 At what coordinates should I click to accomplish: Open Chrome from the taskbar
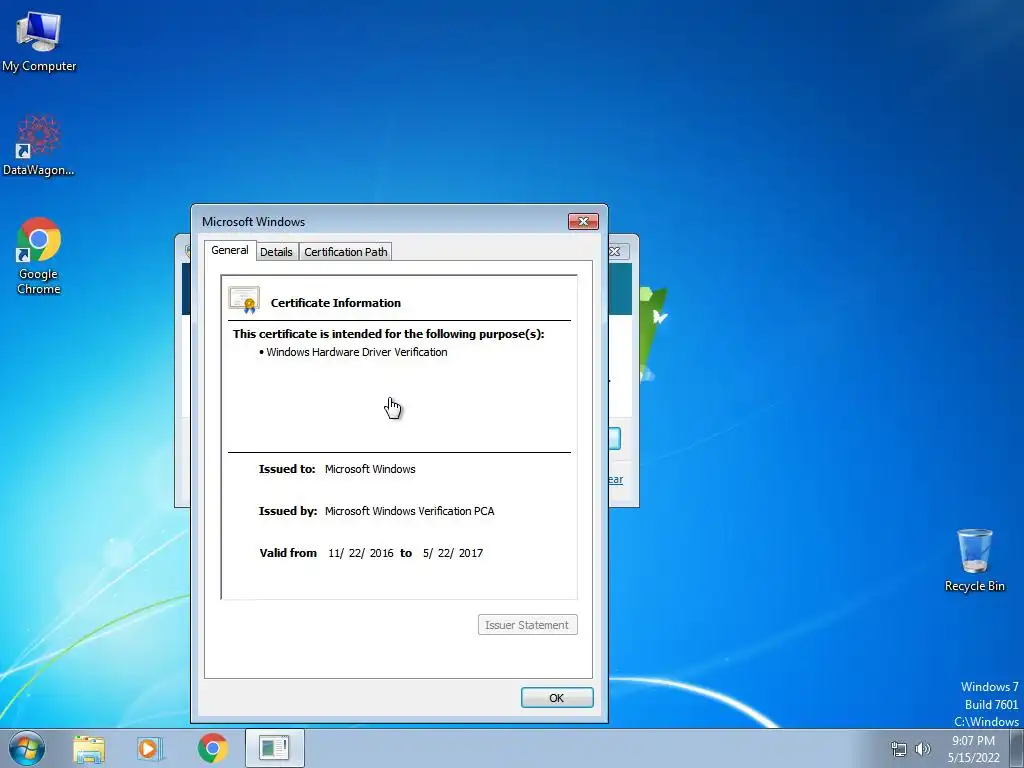pyautogui.click(x=212, y=748)
